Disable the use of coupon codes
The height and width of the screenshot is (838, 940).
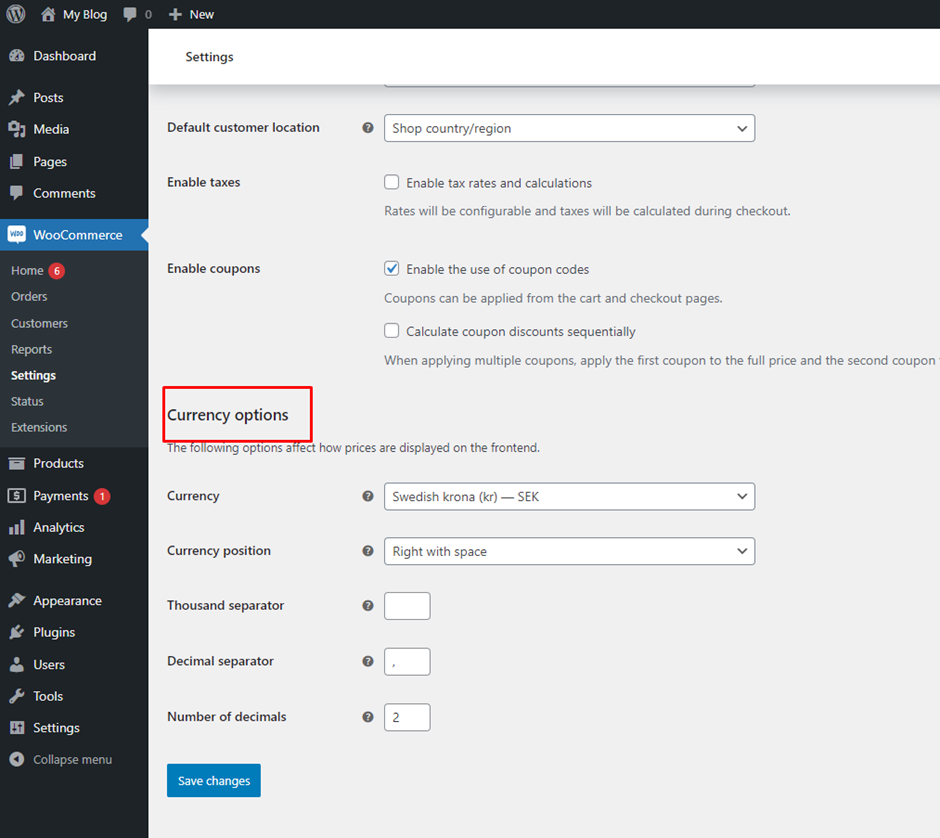tap(391, 268)
